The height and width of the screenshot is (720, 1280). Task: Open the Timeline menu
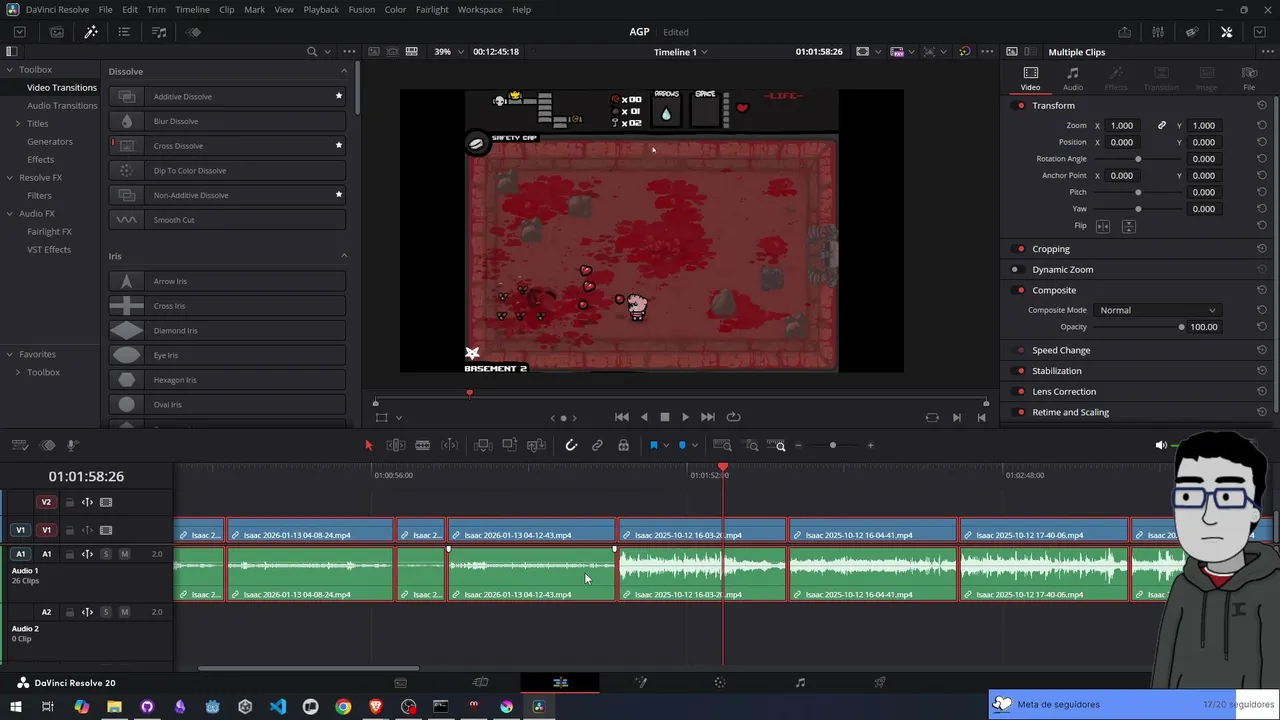point(192,9)
